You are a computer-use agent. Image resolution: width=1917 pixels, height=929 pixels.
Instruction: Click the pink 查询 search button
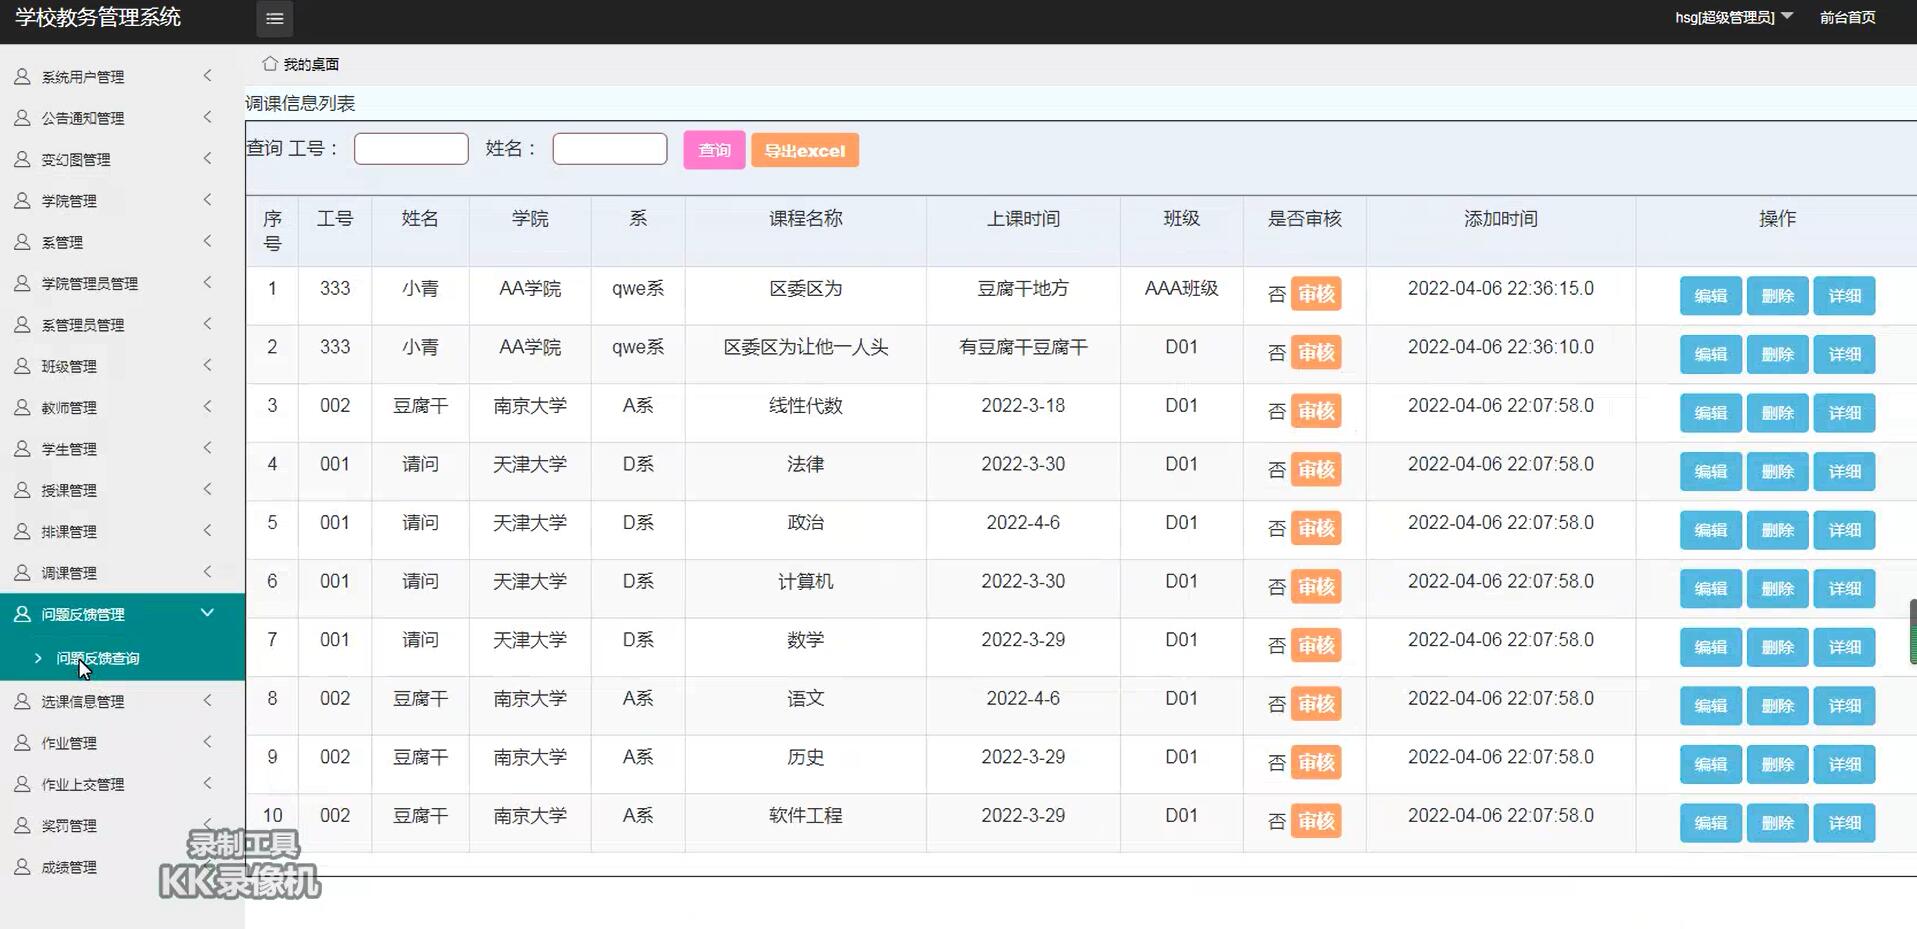(713, 149)
